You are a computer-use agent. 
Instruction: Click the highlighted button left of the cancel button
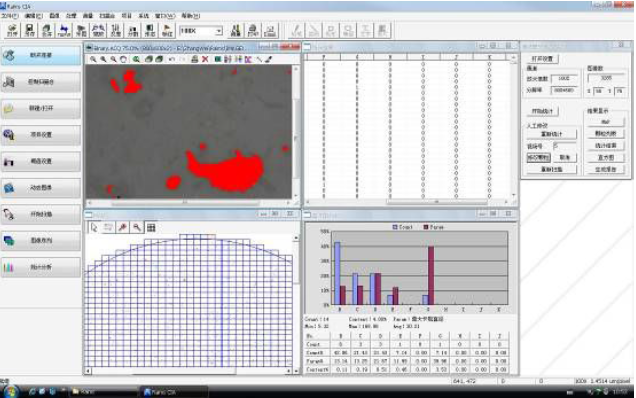538,157
